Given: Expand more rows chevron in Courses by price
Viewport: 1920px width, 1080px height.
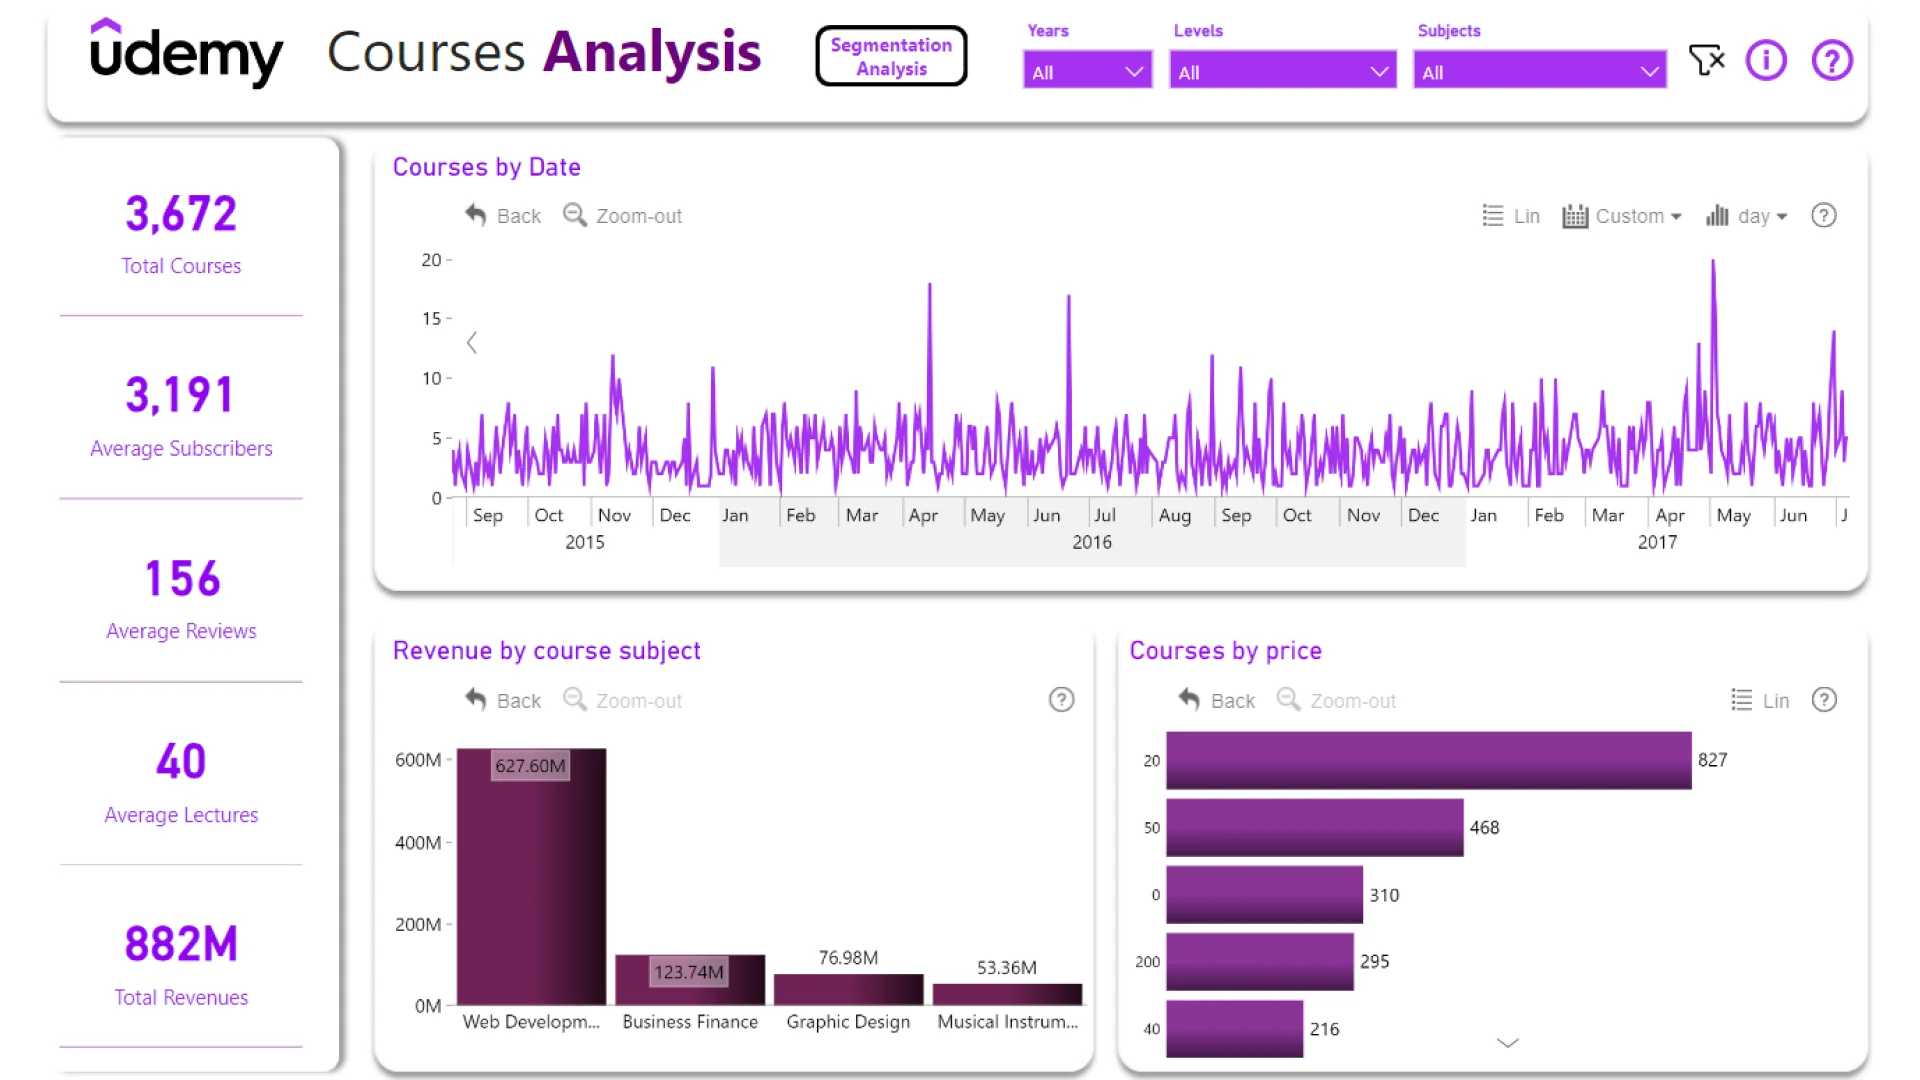Looking at the screenshot, I should (1507, 1043).
